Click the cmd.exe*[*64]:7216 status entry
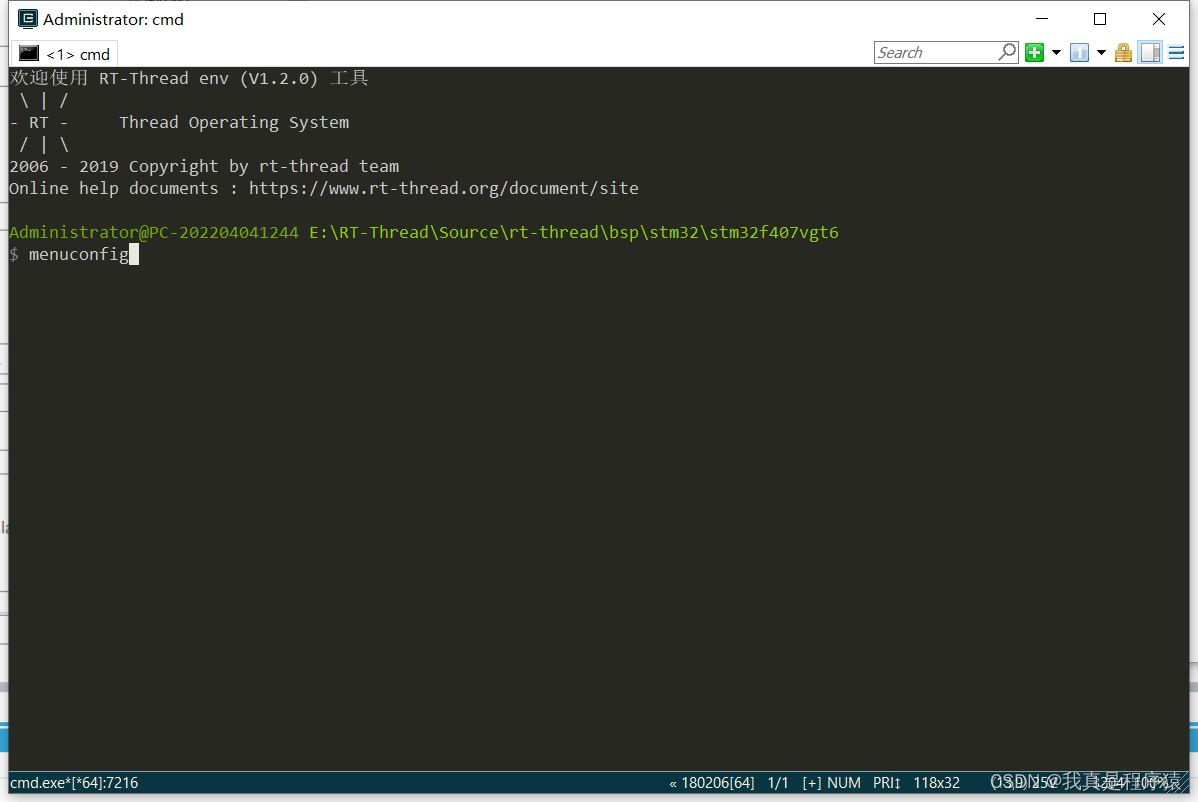Viewport: 1198px width, 802px height. tap(74, 783)
